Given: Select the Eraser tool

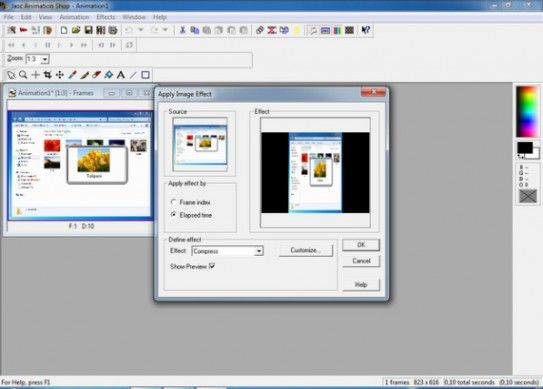Looking at the screenshot, I should pos(96,74).
